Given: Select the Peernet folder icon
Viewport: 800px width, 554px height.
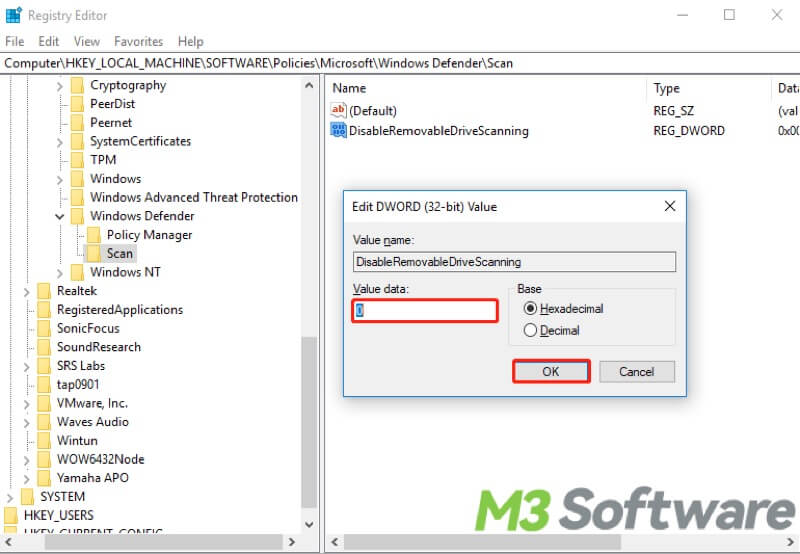Looking at the screenshot, I should pyautogui.click(x=78, y=123).
